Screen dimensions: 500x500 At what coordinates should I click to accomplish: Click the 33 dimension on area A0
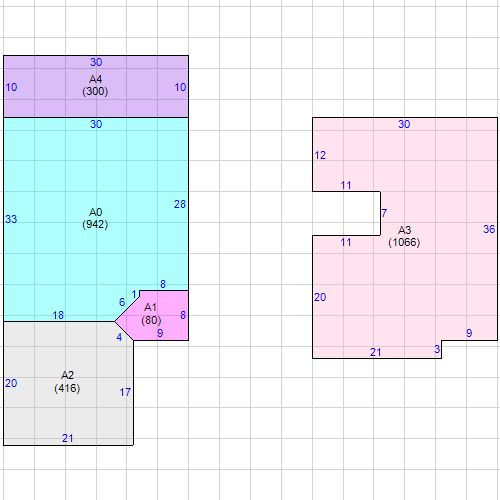(x=11, y=219)
